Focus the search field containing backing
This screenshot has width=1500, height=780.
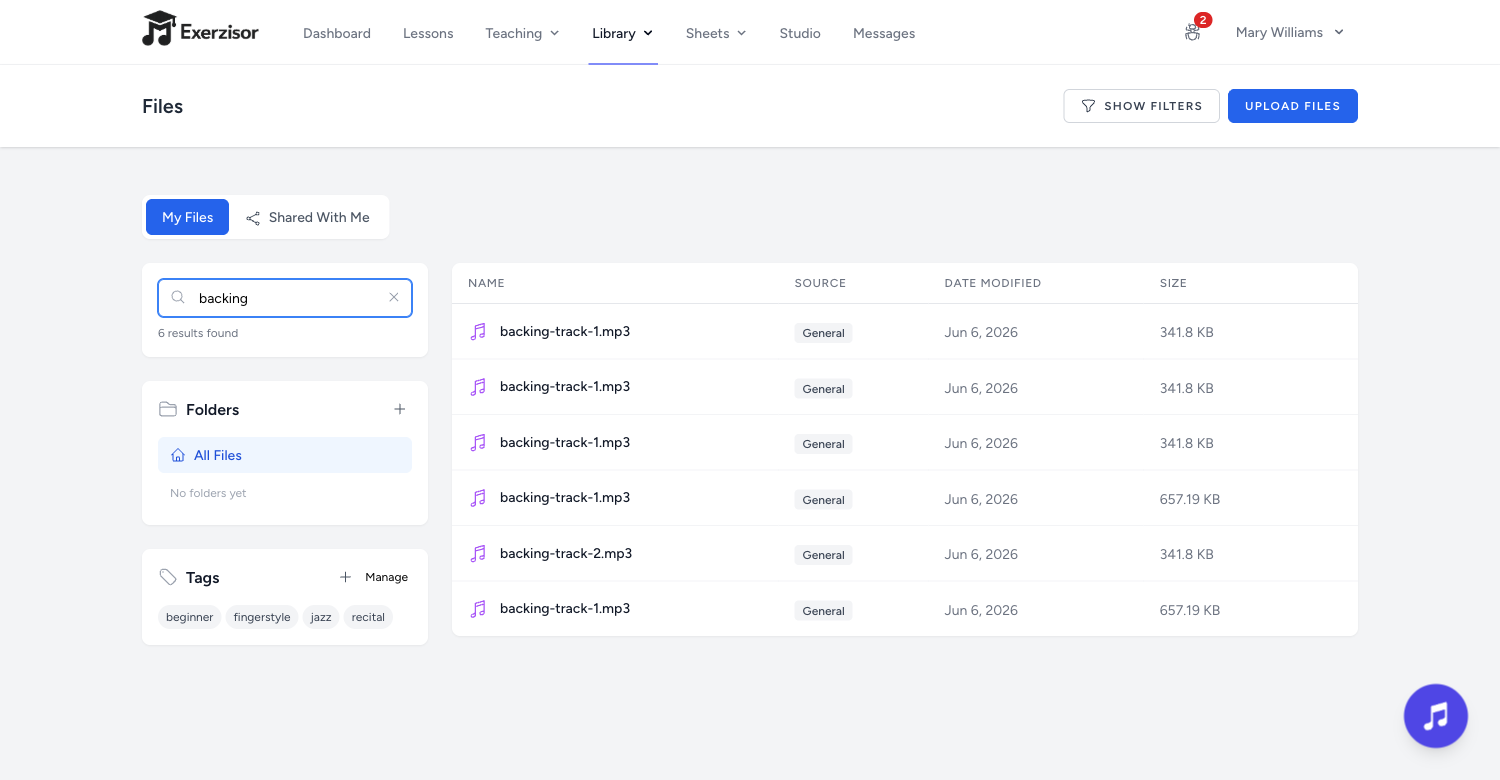click(285, 297)
